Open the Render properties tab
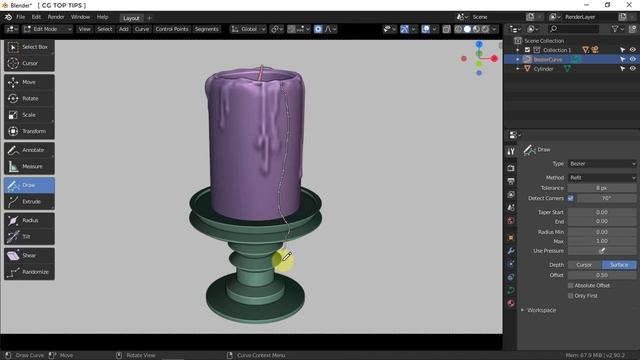Image resolution: width=640 pixels, height=360 pixels. pos(511,168)
